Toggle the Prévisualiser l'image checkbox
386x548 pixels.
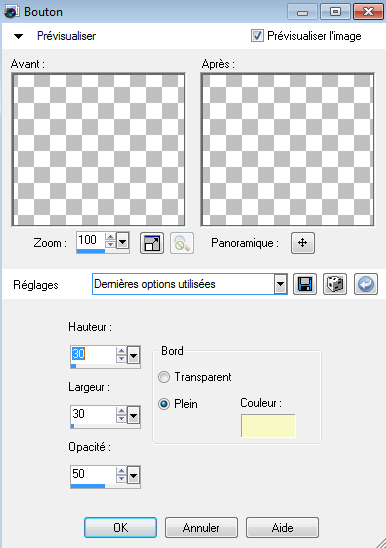point(257,36)
